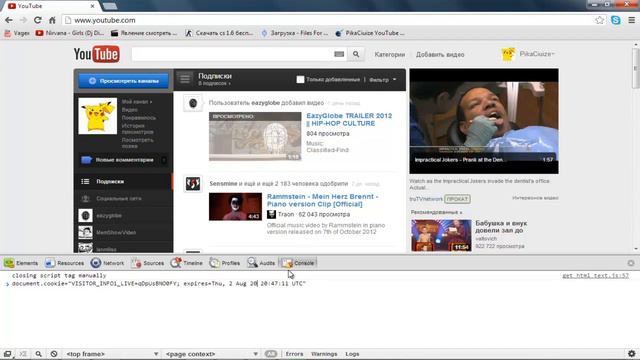Click the Категории link

tap(389, 54)
